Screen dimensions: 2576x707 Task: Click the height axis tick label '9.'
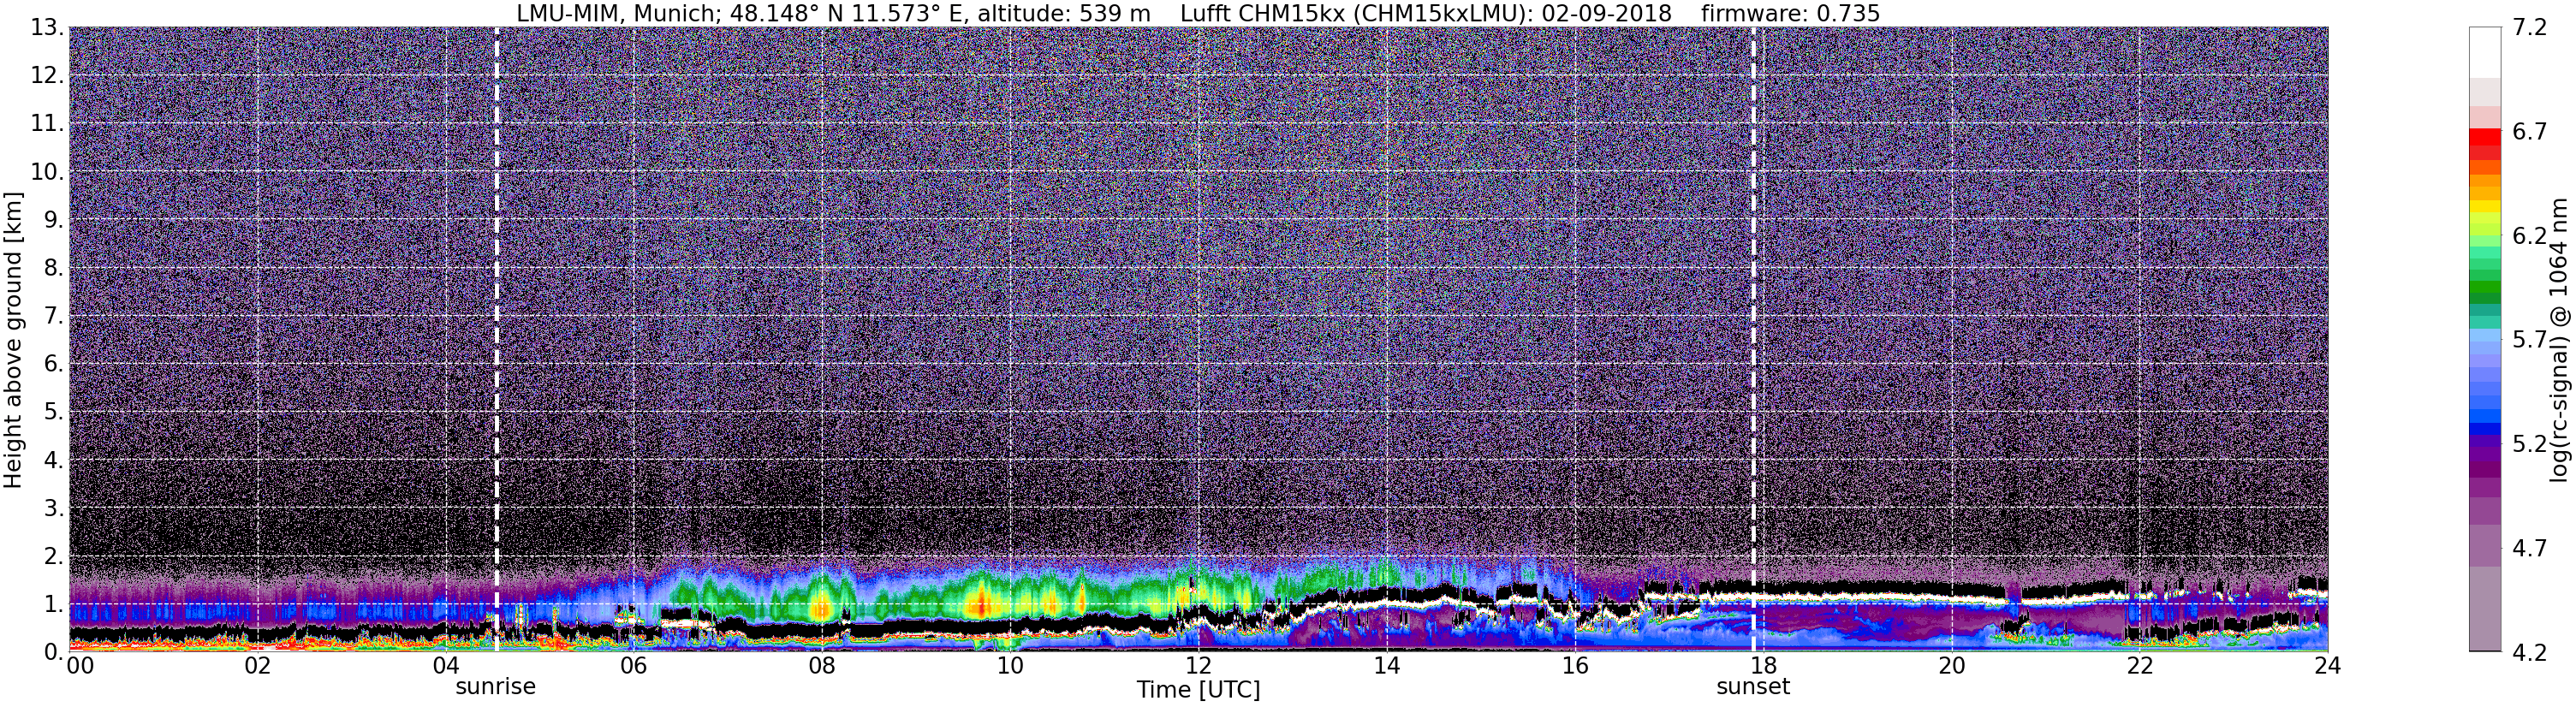tap(53, 220)
